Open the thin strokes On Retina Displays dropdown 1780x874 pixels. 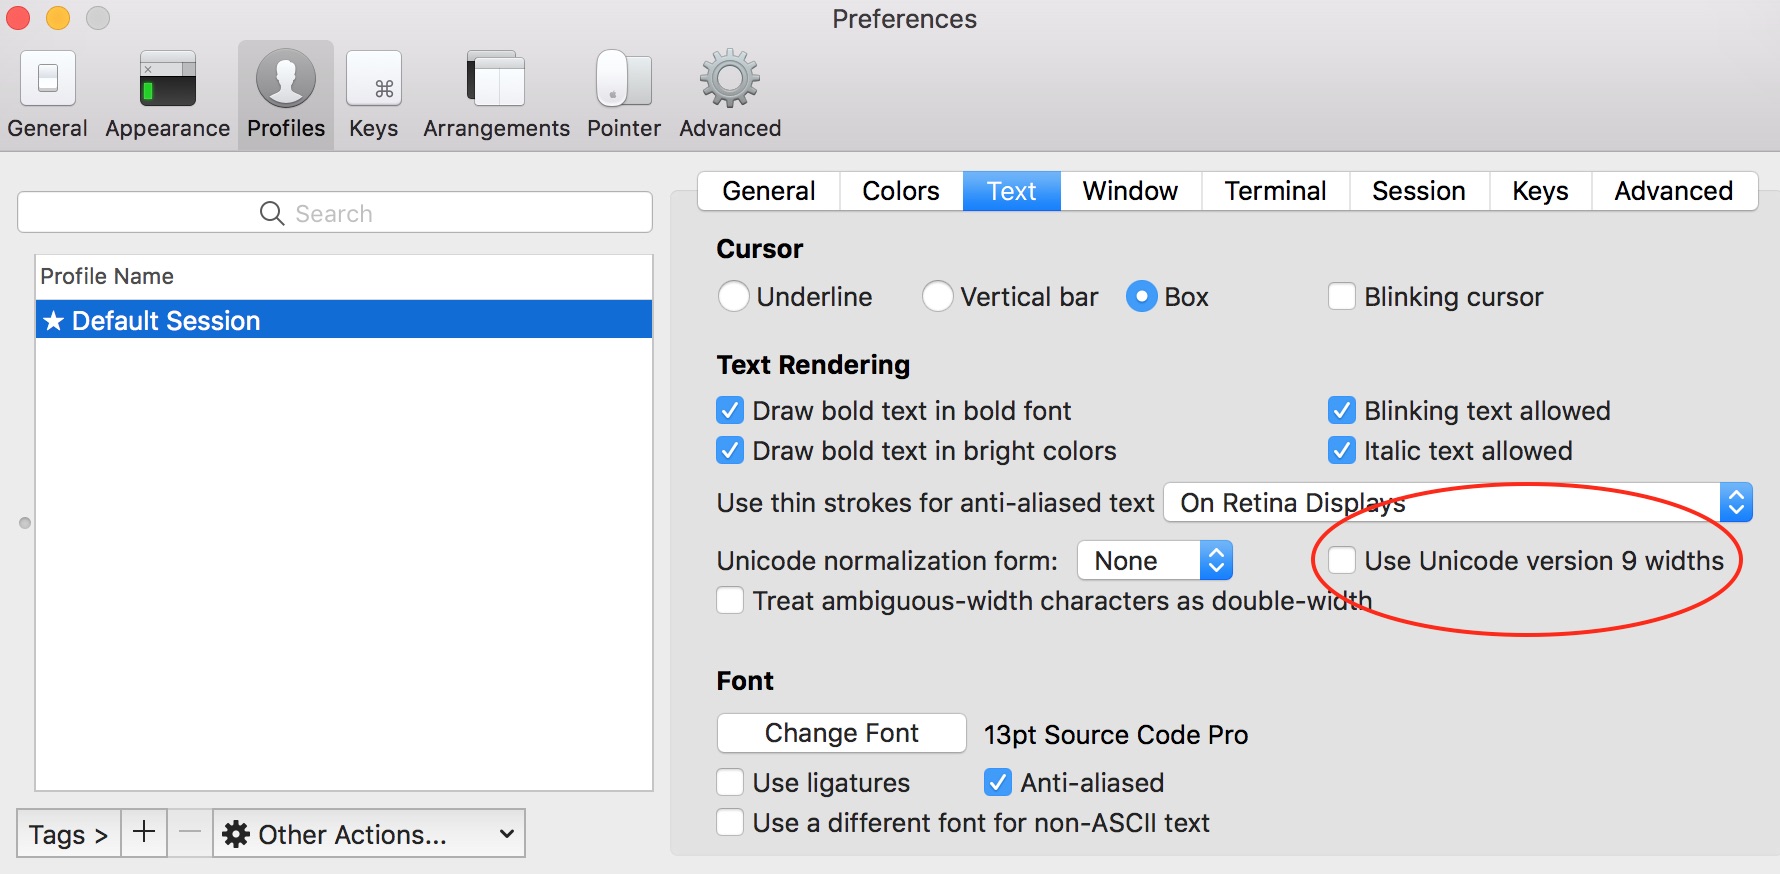point(1458,502)
